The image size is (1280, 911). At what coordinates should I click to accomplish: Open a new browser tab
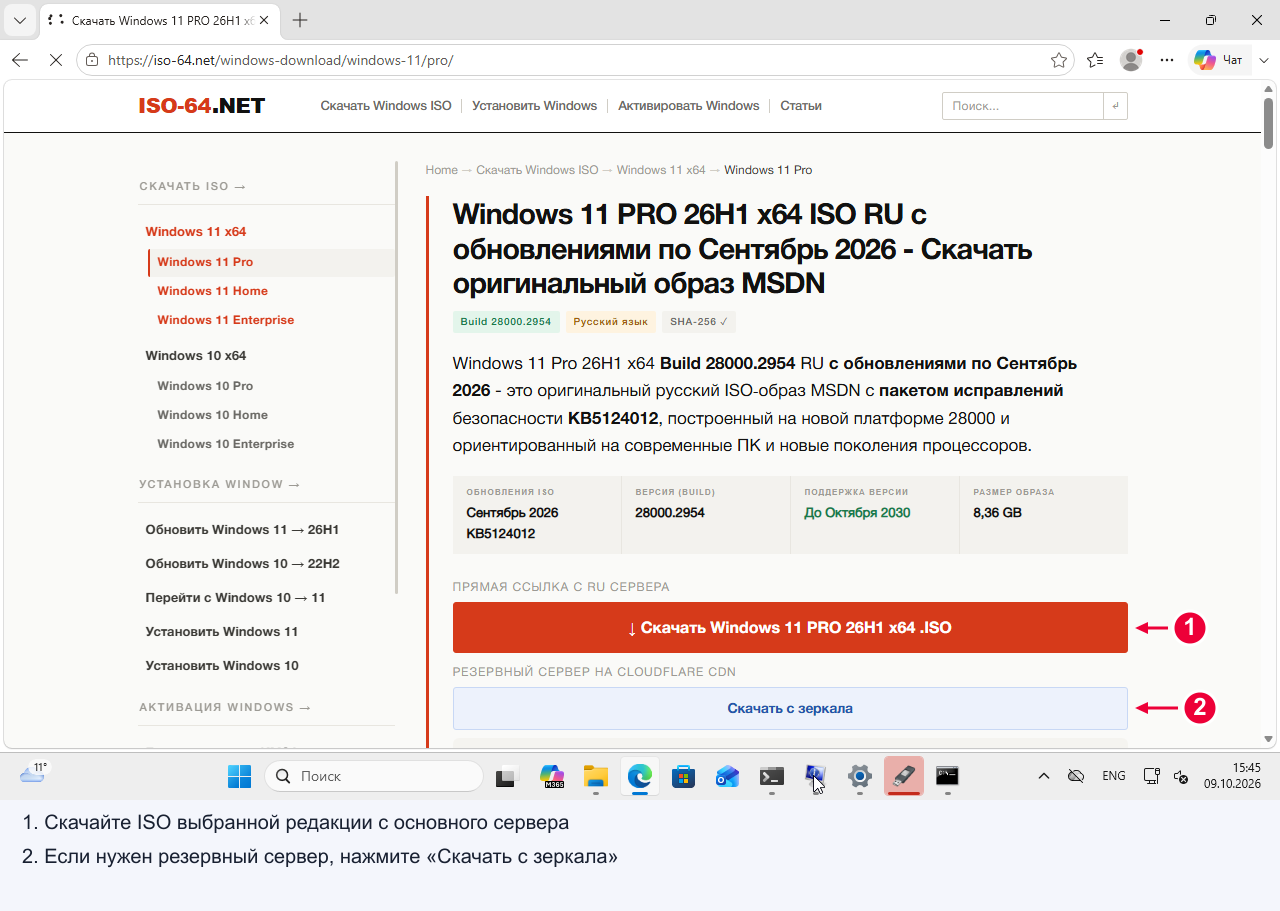[300, 20]
